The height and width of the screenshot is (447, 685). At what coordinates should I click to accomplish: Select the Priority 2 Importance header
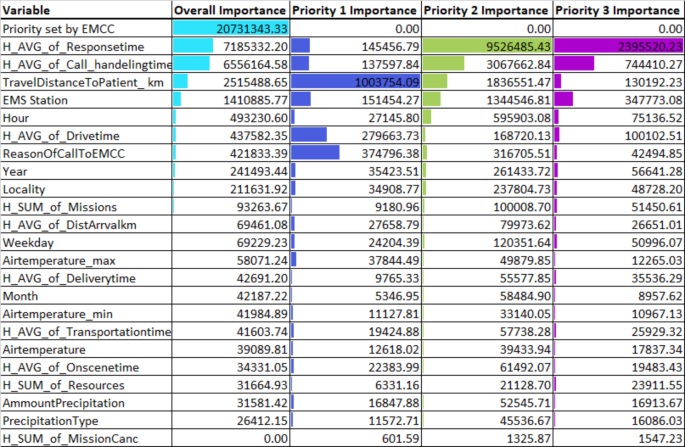[486, 10]
